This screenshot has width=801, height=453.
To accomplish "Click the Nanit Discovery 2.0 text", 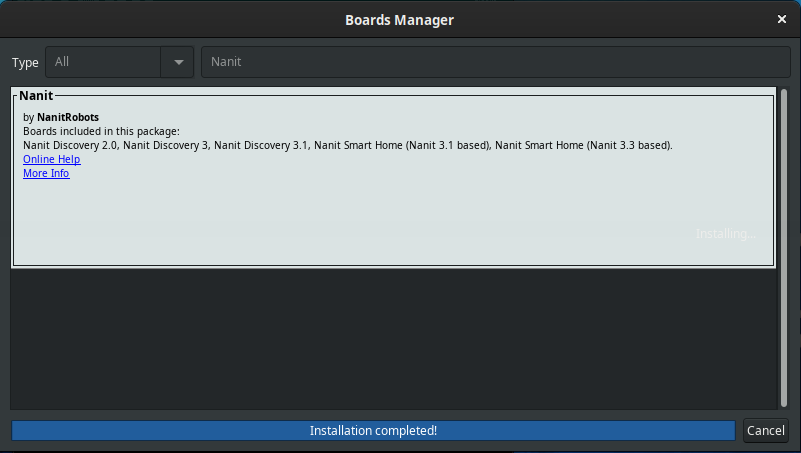I will (x=70, y=146).
